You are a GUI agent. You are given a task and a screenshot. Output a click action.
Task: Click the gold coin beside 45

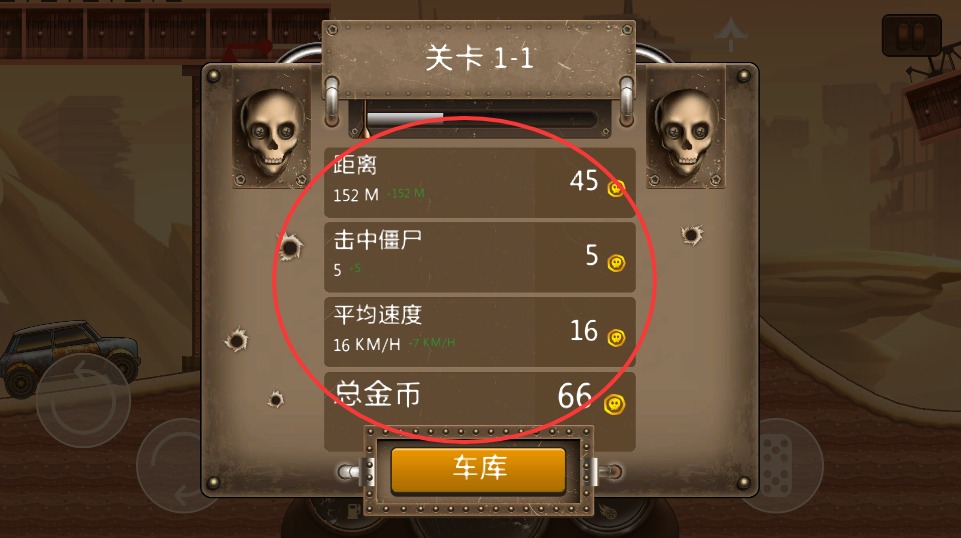pos(616,188)
